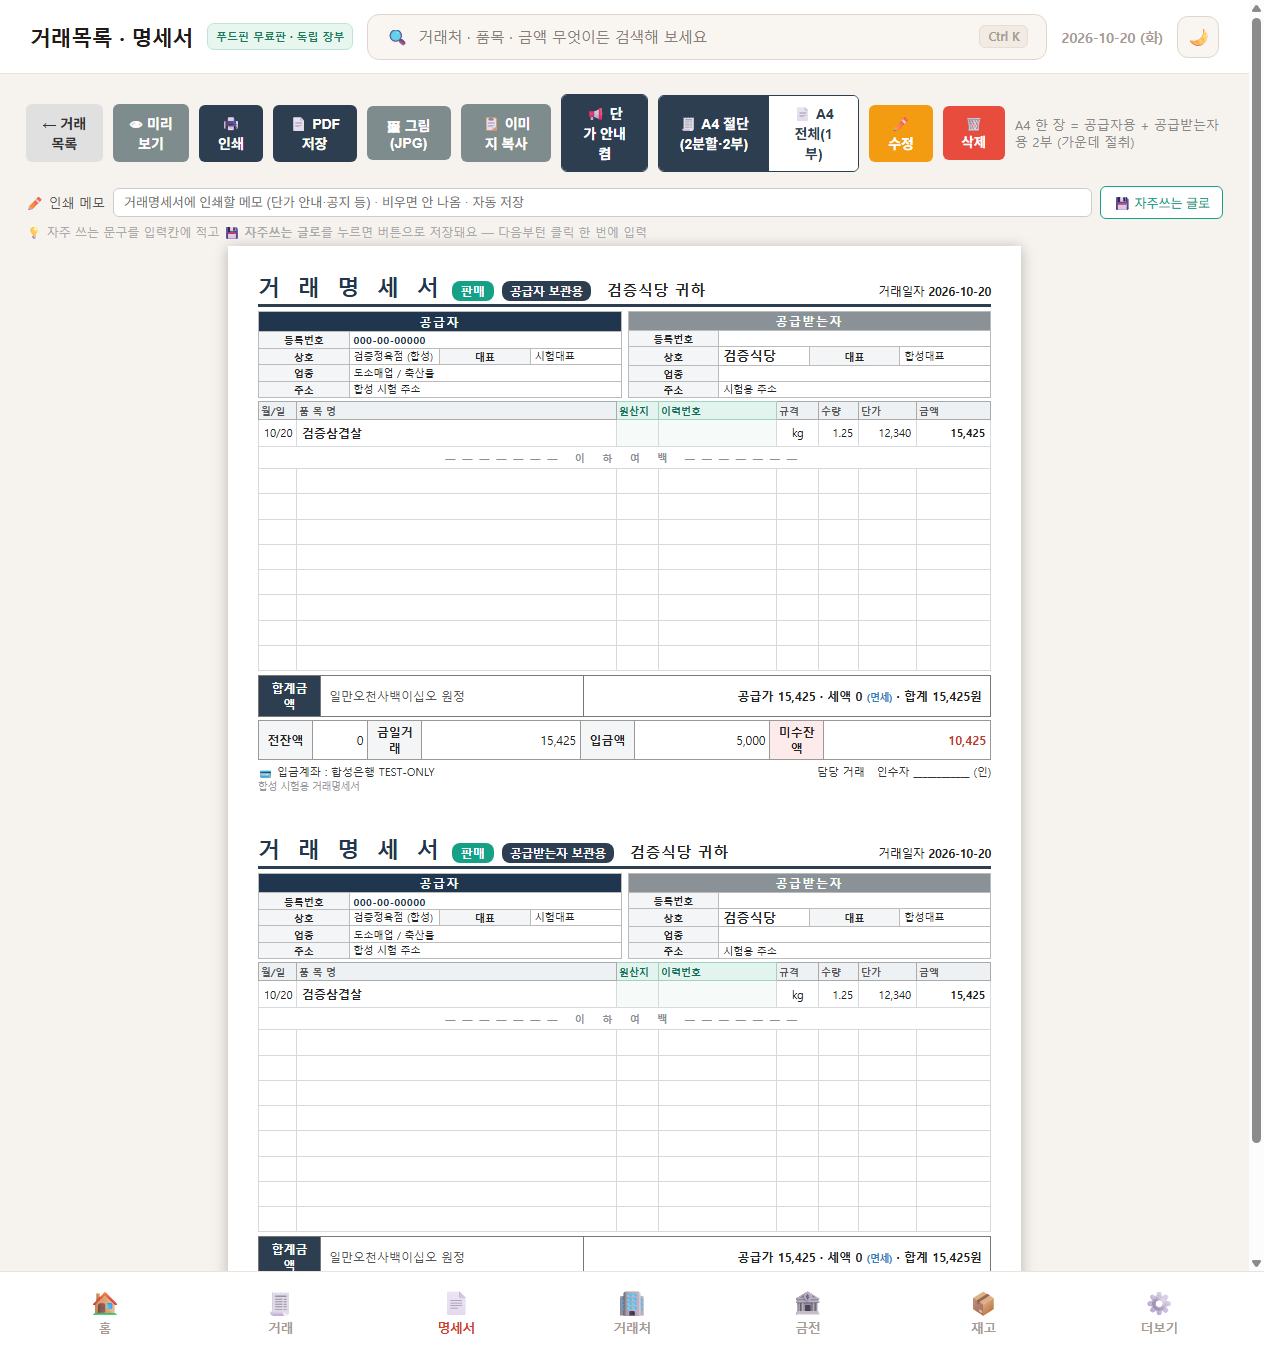Focus the 거래처·품목·금액 search field

click(706, 37)
